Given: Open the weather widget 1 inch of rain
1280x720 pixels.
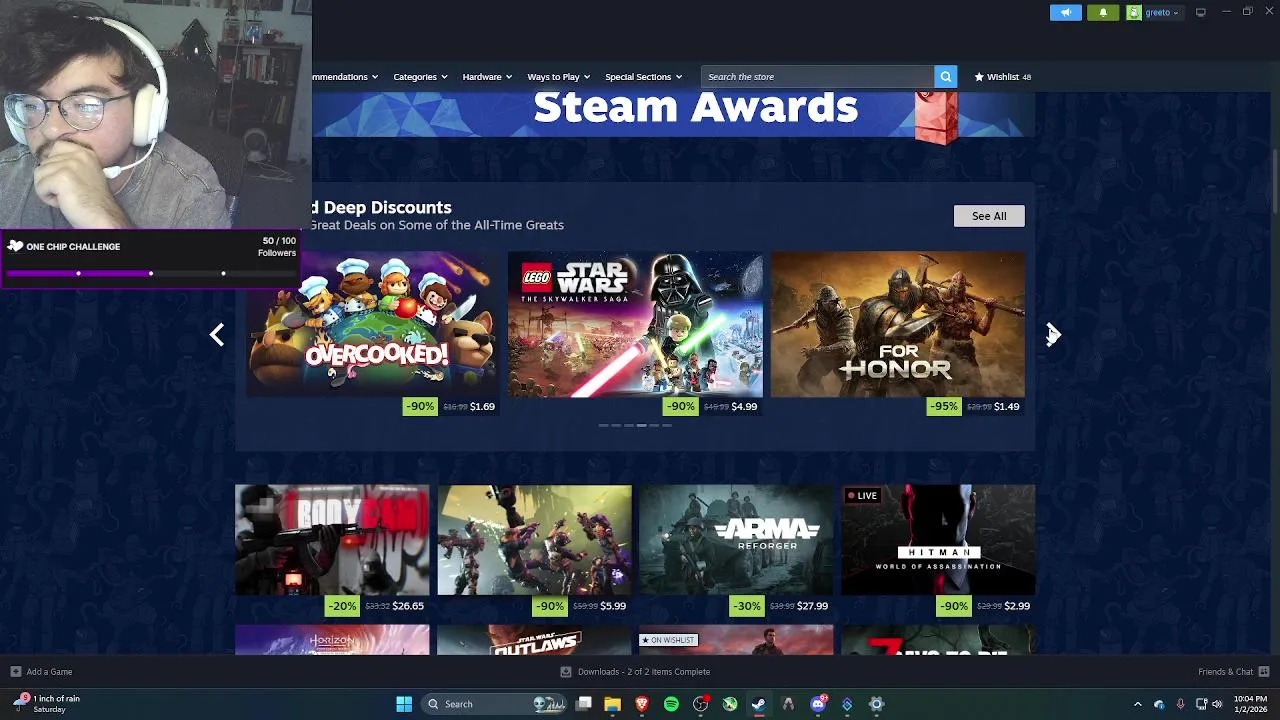Looking at the screenshot, I should (x=48, y=704).
